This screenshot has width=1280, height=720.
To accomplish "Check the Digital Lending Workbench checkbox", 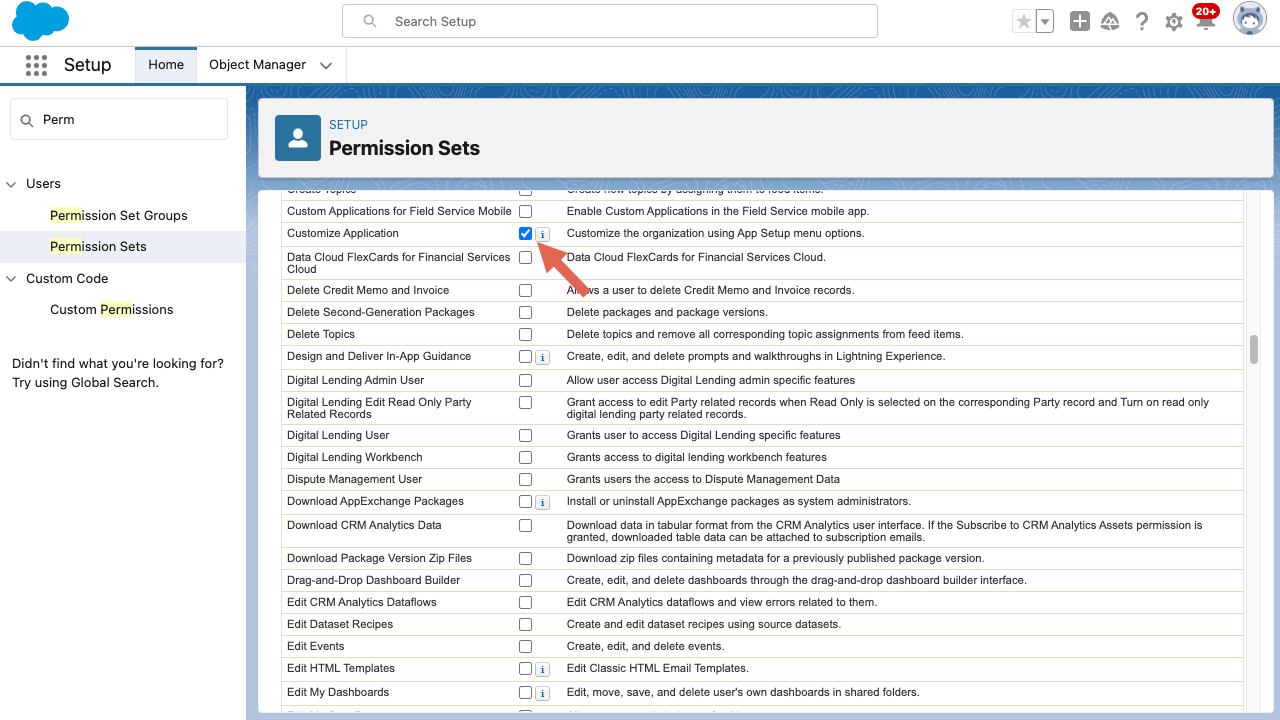I will point(525,457).
